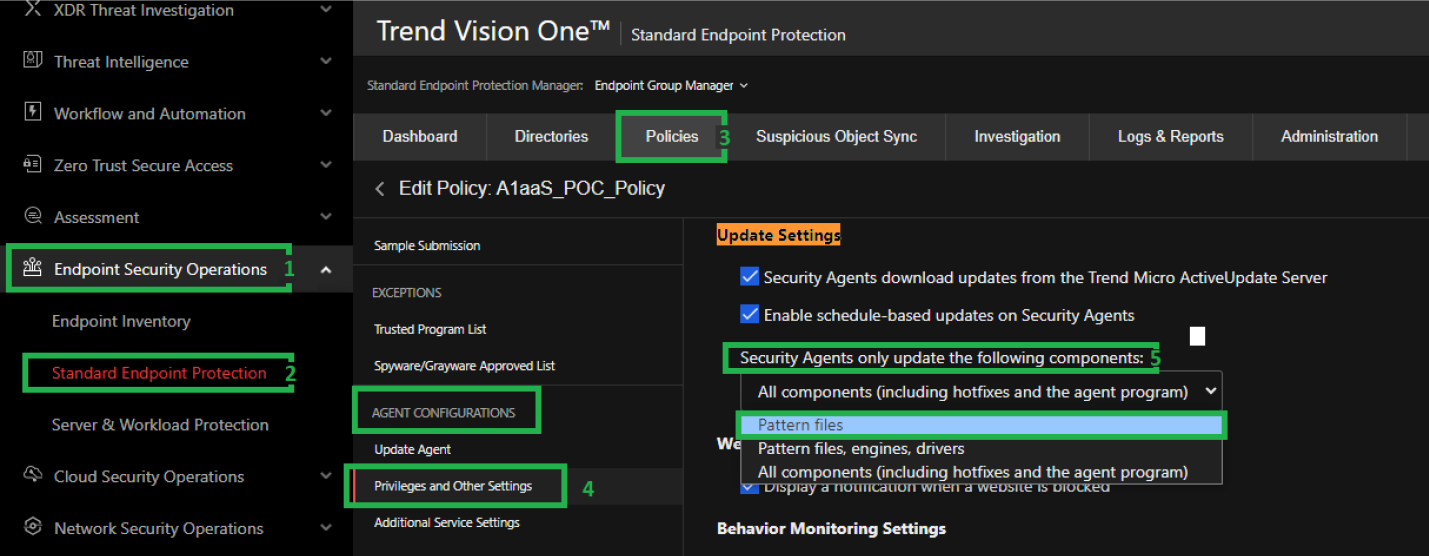This screenshot has width=1429, height=556.
Task: Select Privileges and Other Settings item
Action: (453, 486)
